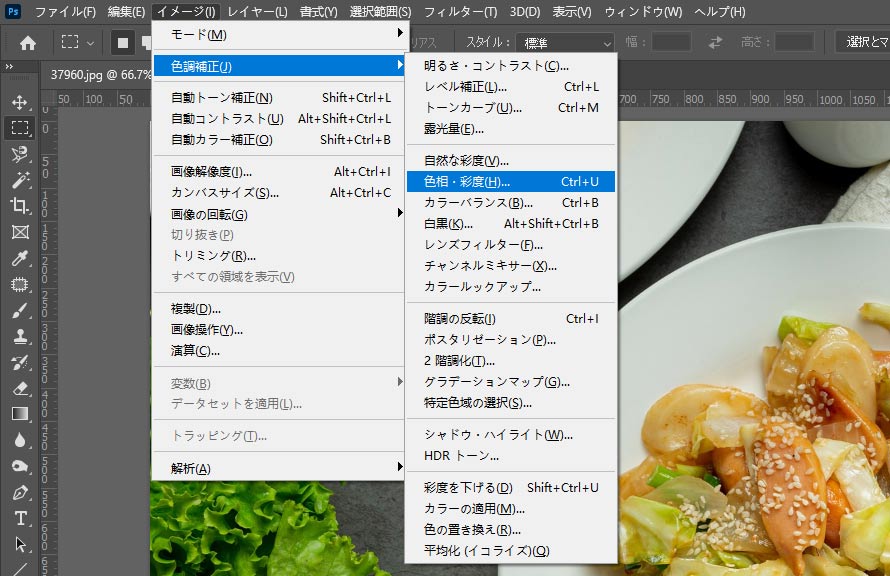Screen dimensions: 890x576
Task: Click the highlighted 色調補正(J) submenu entry
Action: [278, 66]
